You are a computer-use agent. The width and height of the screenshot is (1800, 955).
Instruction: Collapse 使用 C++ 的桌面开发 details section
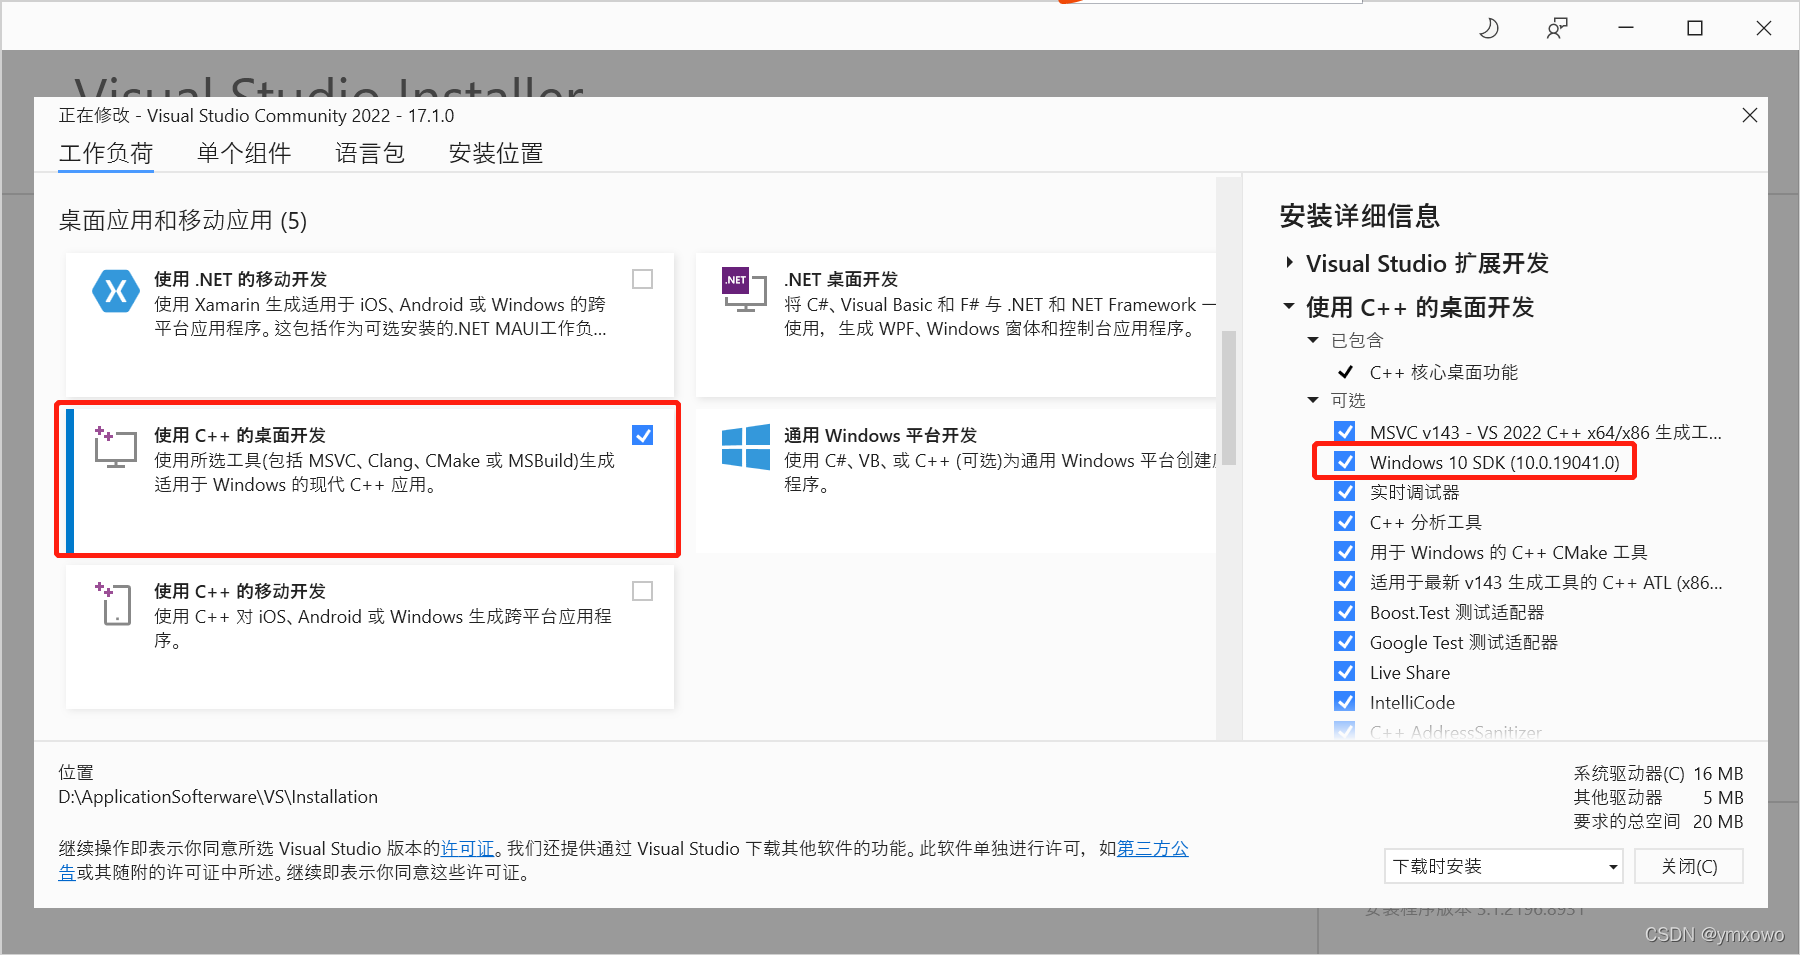1289,306
